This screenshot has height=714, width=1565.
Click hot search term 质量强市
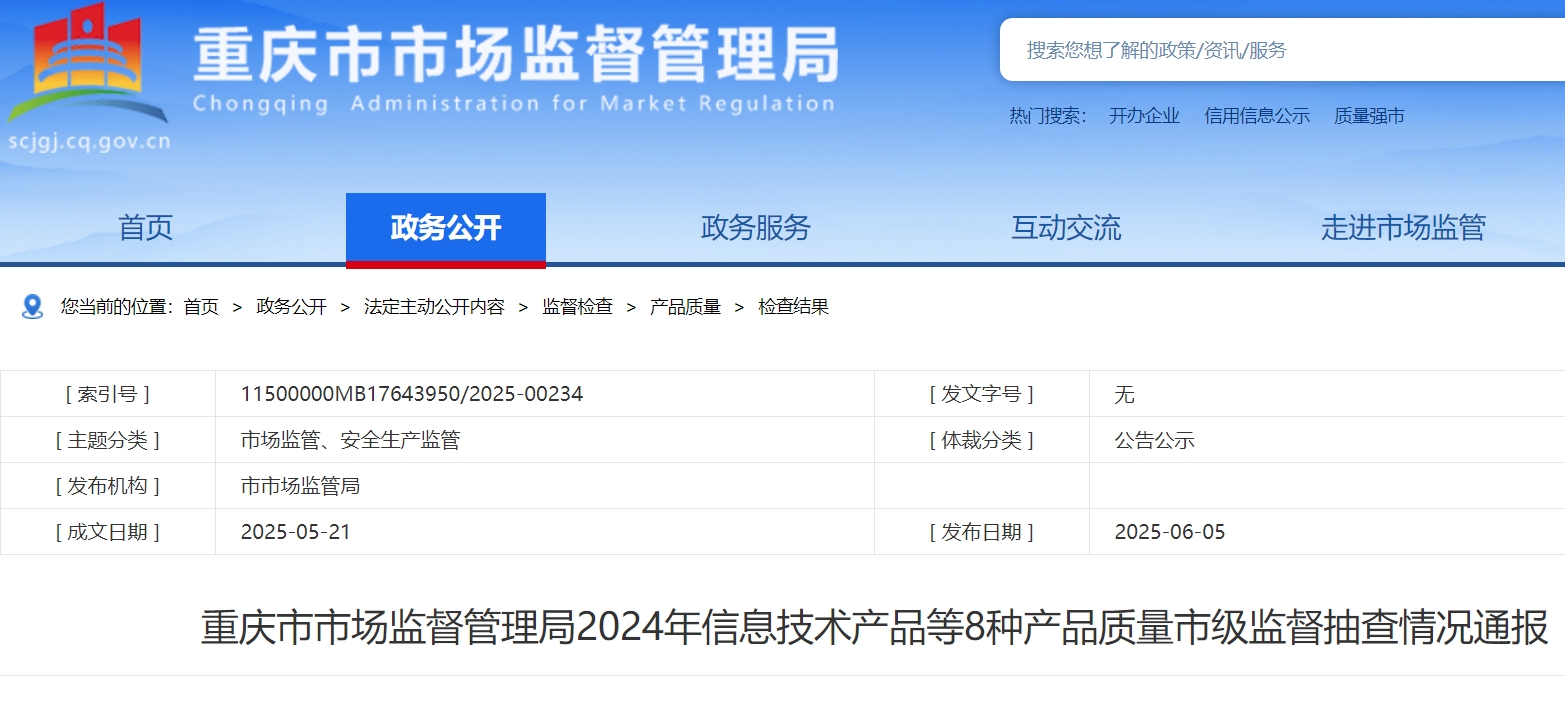pyautogui.click(x=1369, y=116)
